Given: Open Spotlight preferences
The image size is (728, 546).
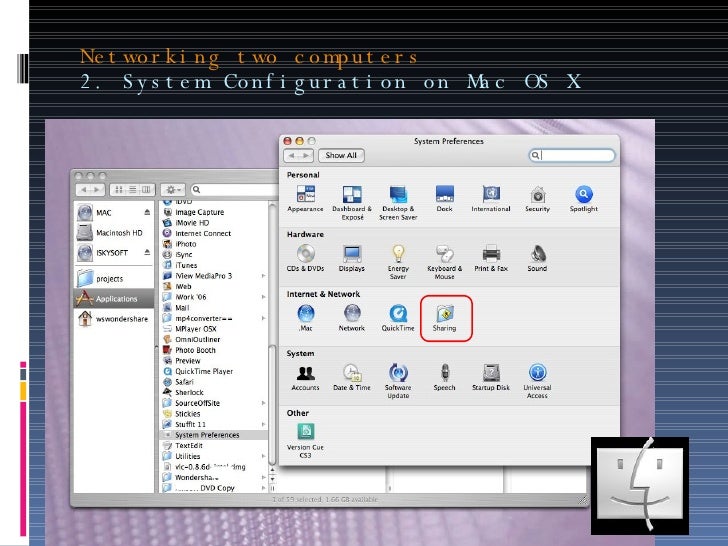Looking at the screenshot, I should pos(584,199).
